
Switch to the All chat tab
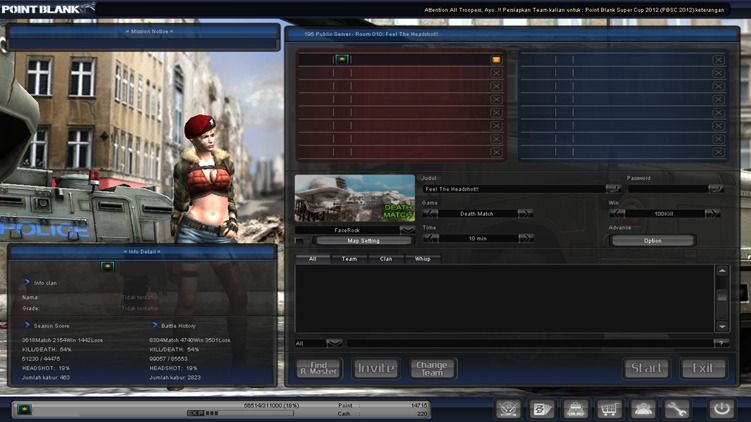pyautogui.click(x=313, y=259)
